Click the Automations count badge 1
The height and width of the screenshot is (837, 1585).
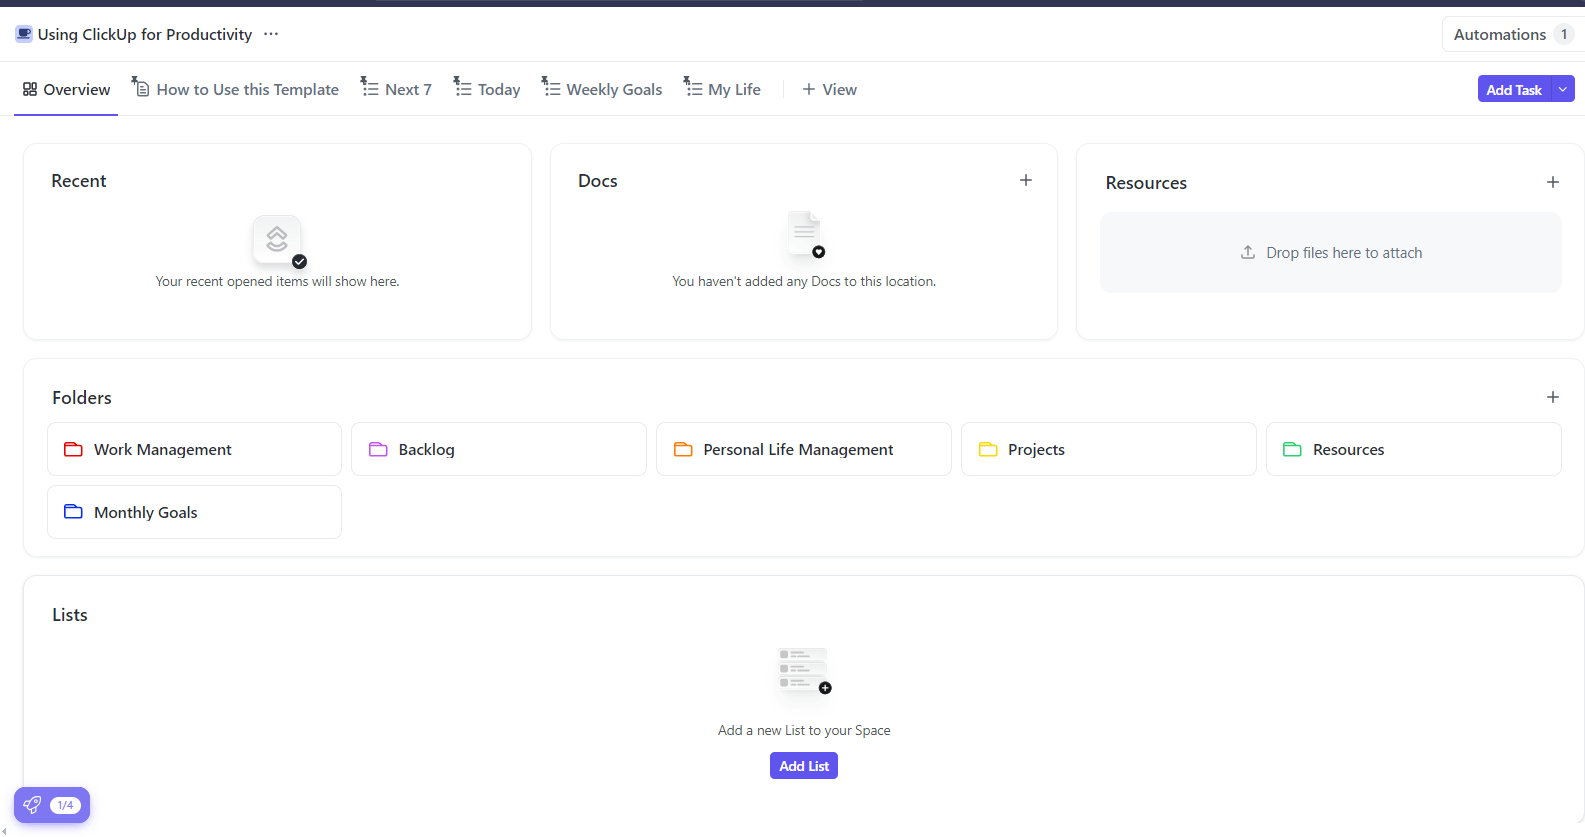coord(1564,34)
